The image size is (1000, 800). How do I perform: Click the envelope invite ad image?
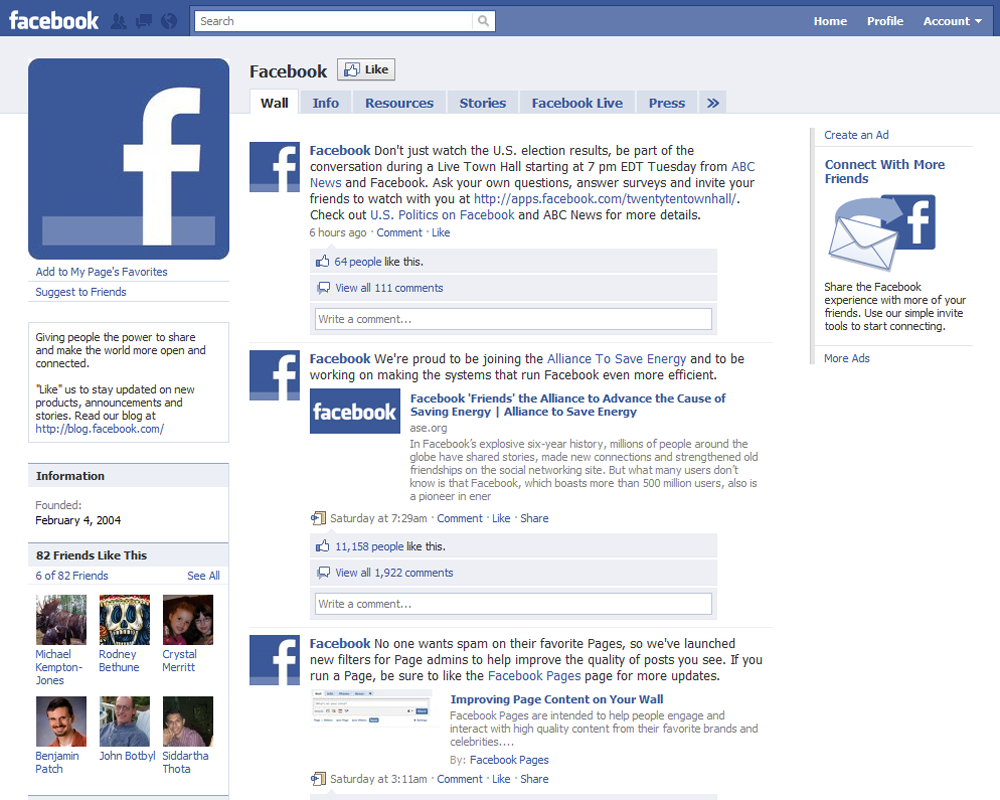[881, 233]
